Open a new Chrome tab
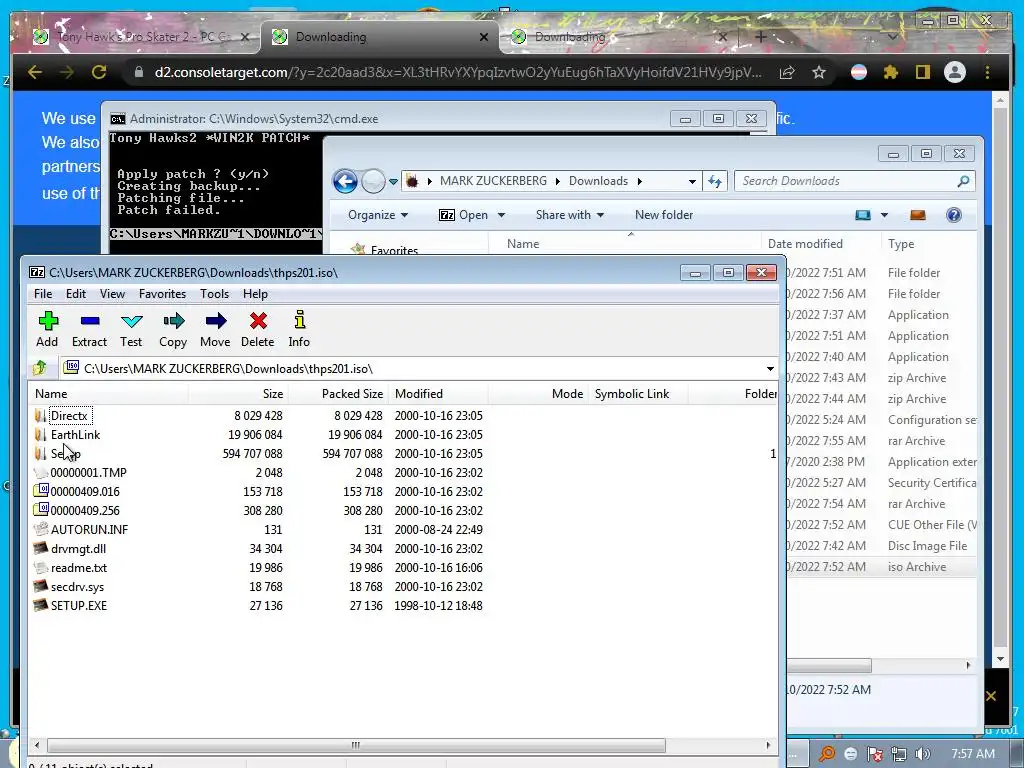The image size is (1024, 768). pos(760,37)
